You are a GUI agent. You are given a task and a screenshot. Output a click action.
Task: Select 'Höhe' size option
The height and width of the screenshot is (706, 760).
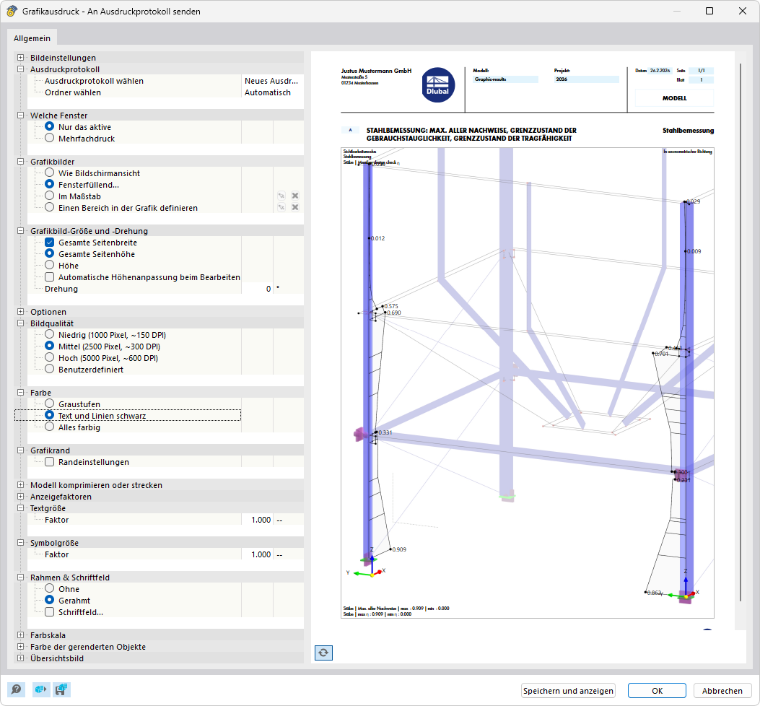(x=49, y=265)
